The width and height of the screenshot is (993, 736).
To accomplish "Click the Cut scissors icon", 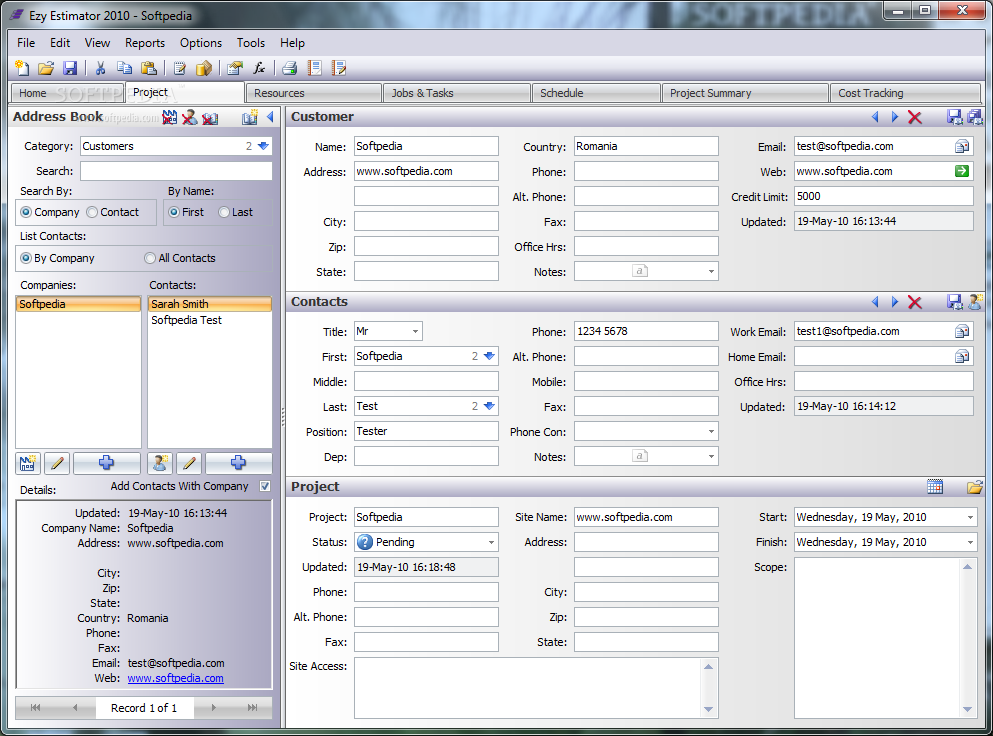I will pos(100,68).
